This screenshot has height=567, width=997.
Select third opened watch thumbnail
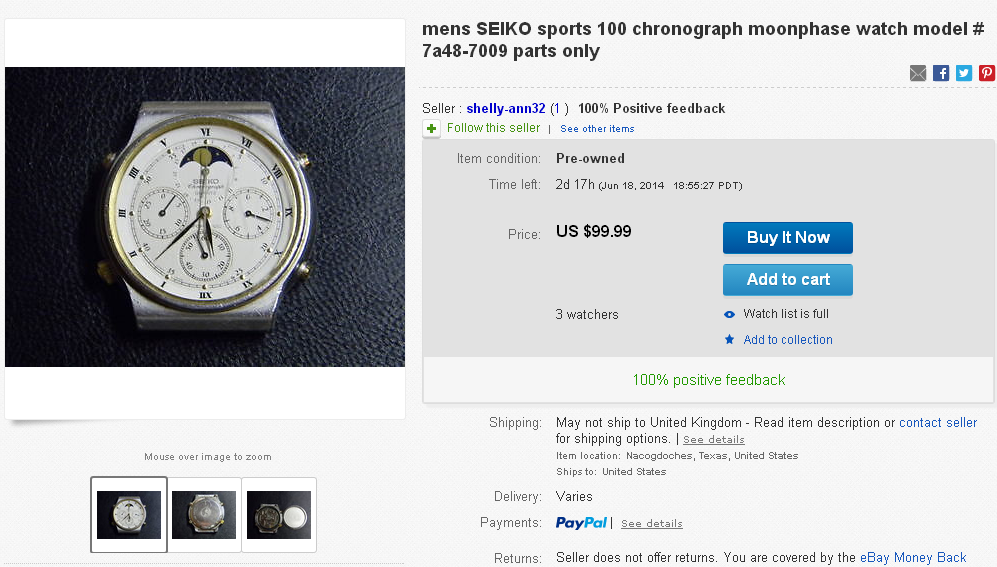[x=279, y=515]
